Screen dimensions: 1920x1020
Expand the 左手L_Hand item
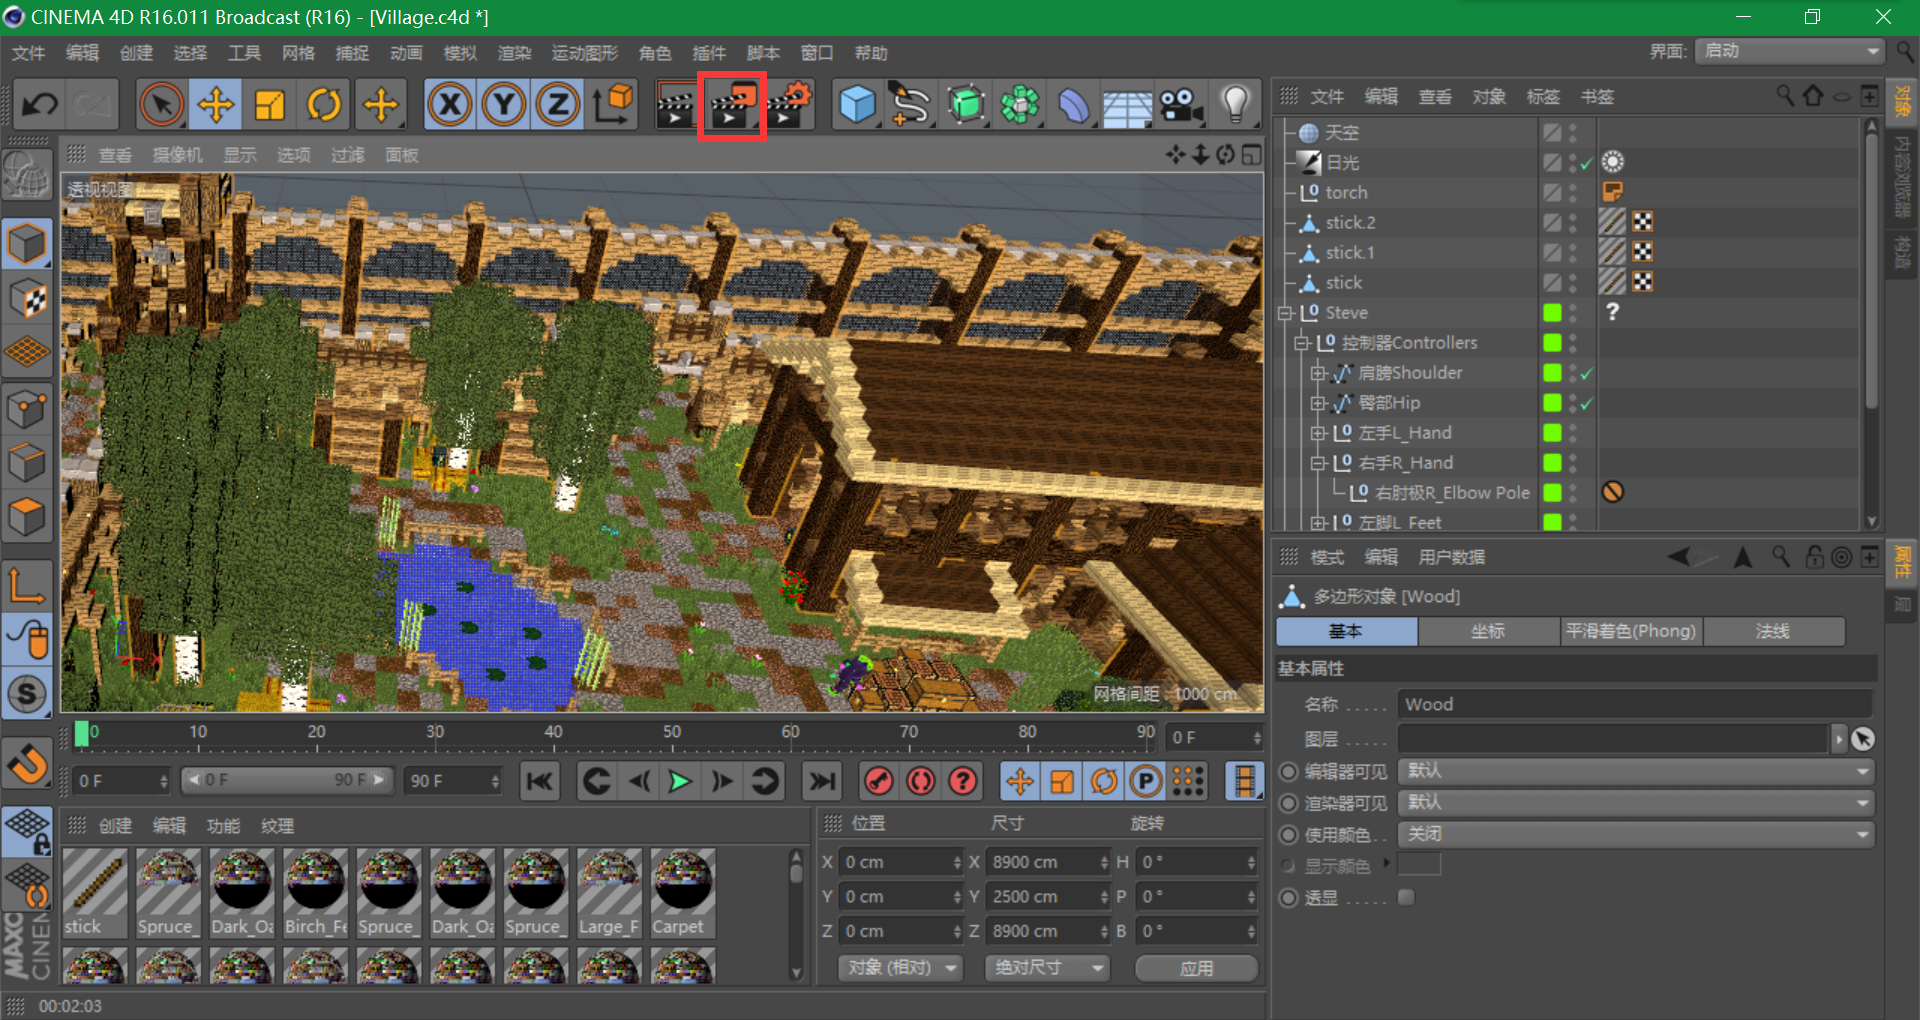1318,433
